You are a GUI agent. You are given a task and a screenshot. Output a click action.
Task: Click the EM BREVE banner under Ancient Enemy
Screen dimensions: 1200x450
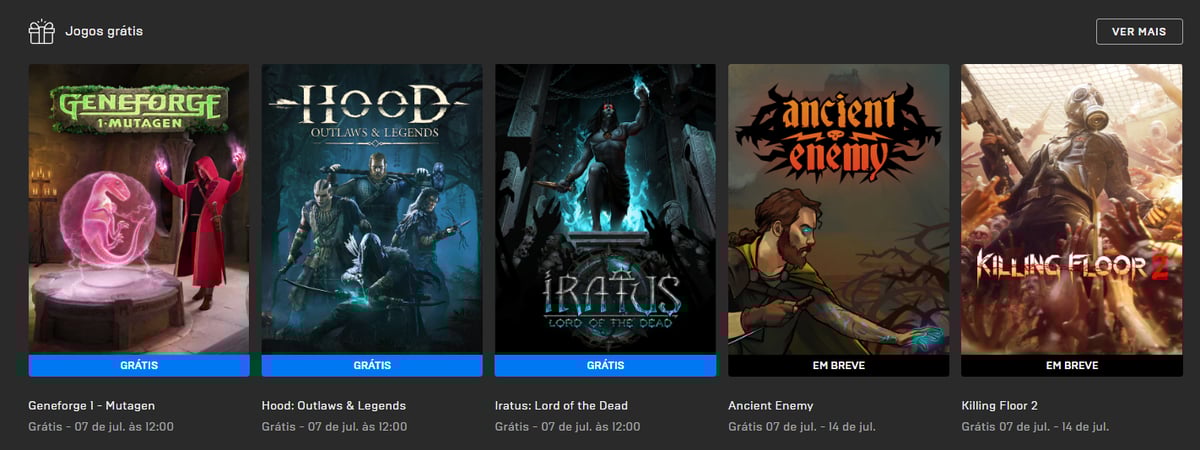click(838, 365)
